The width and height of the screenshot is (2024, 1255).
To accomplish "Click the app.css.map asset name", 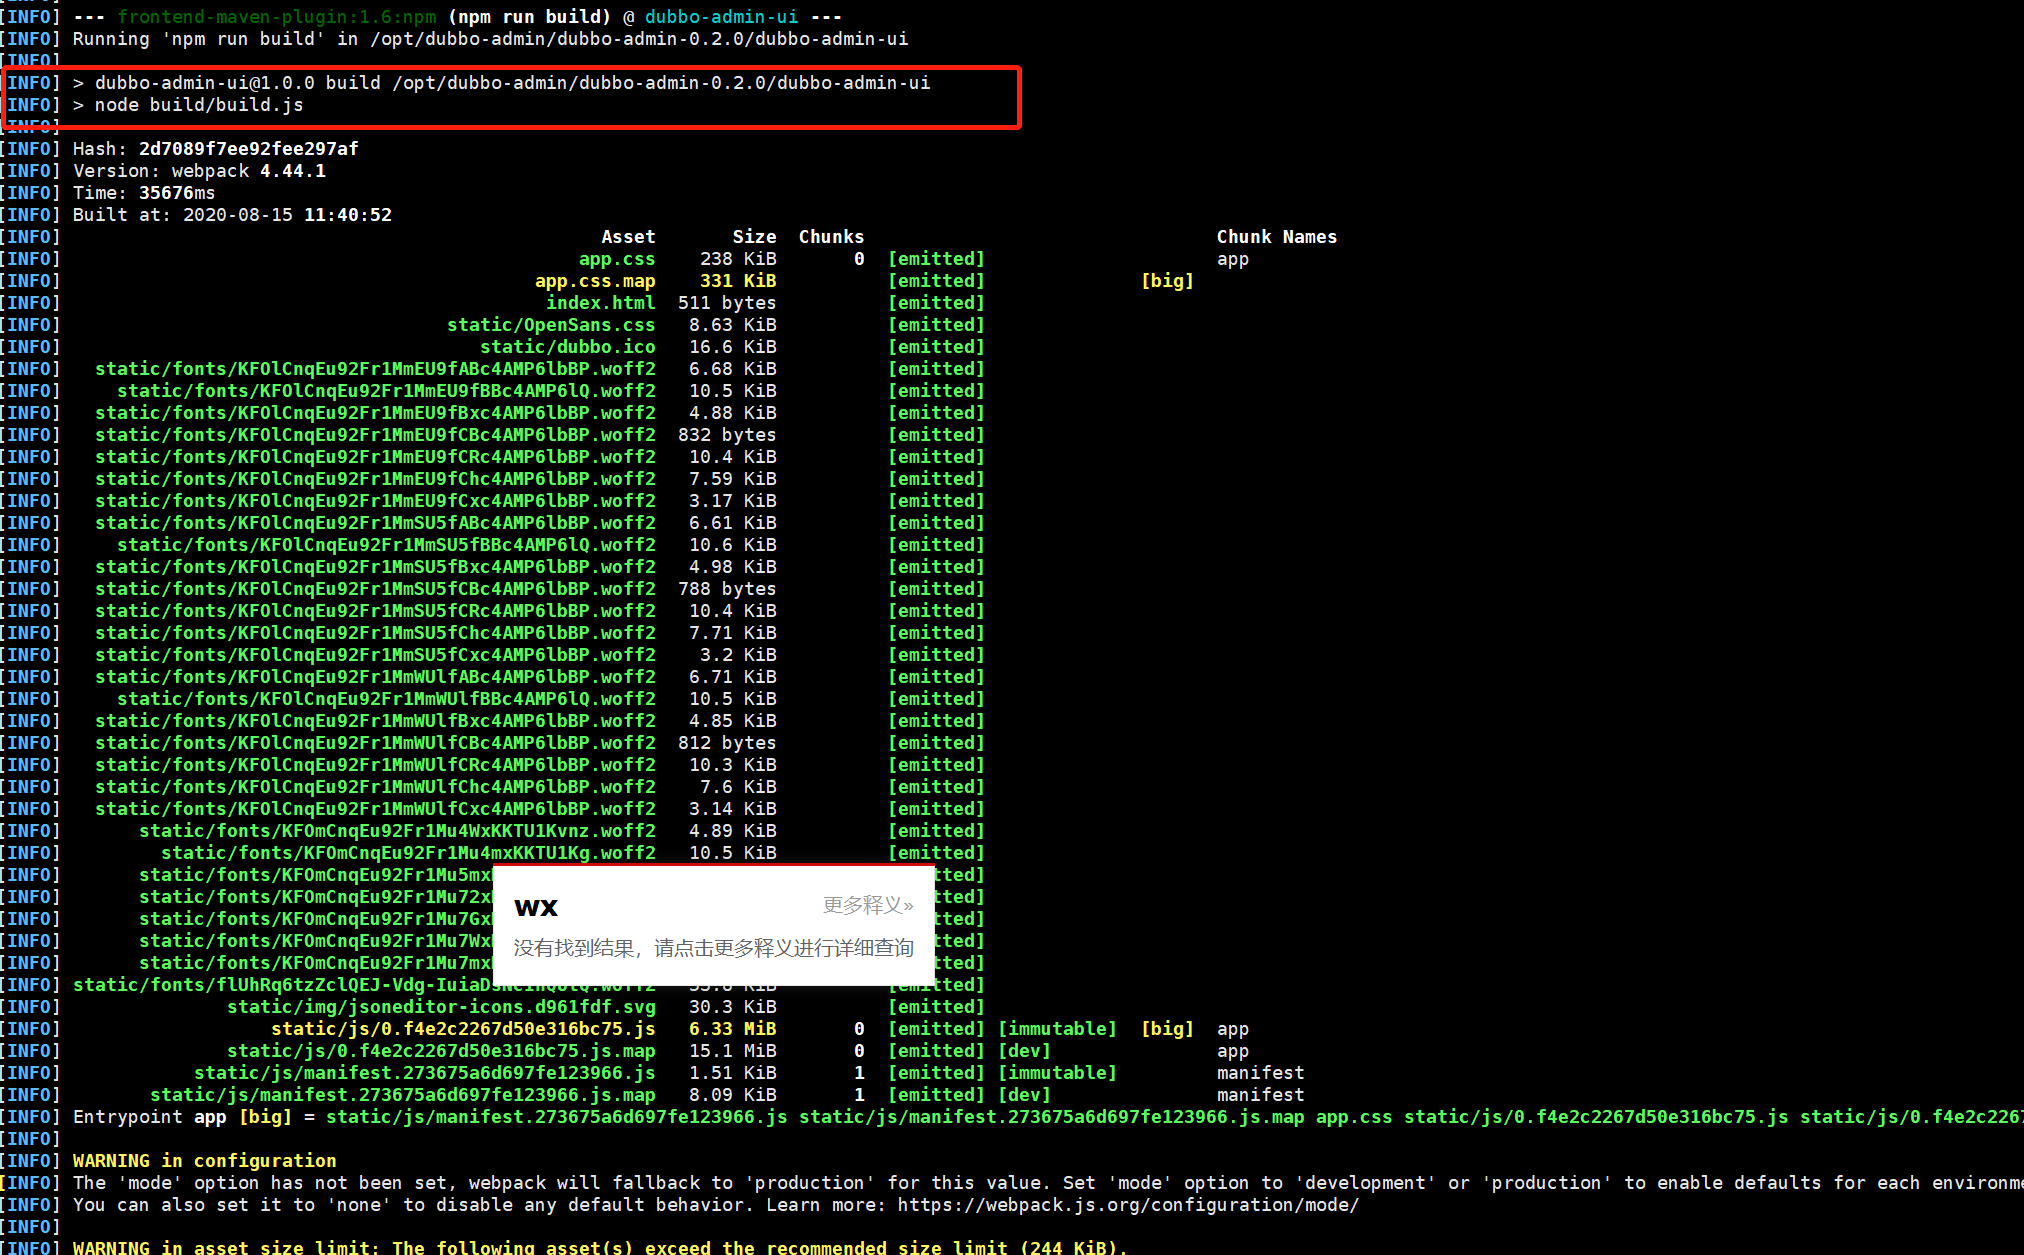I will [x=595, y=281].
